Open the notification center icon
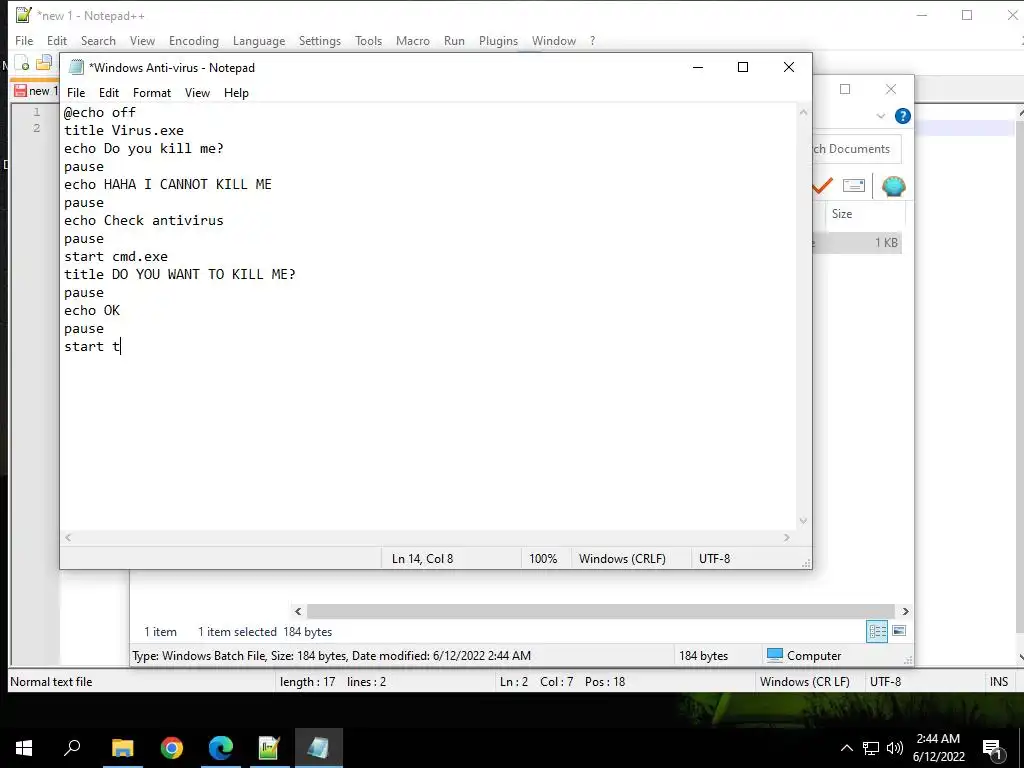 pos(993,748)
